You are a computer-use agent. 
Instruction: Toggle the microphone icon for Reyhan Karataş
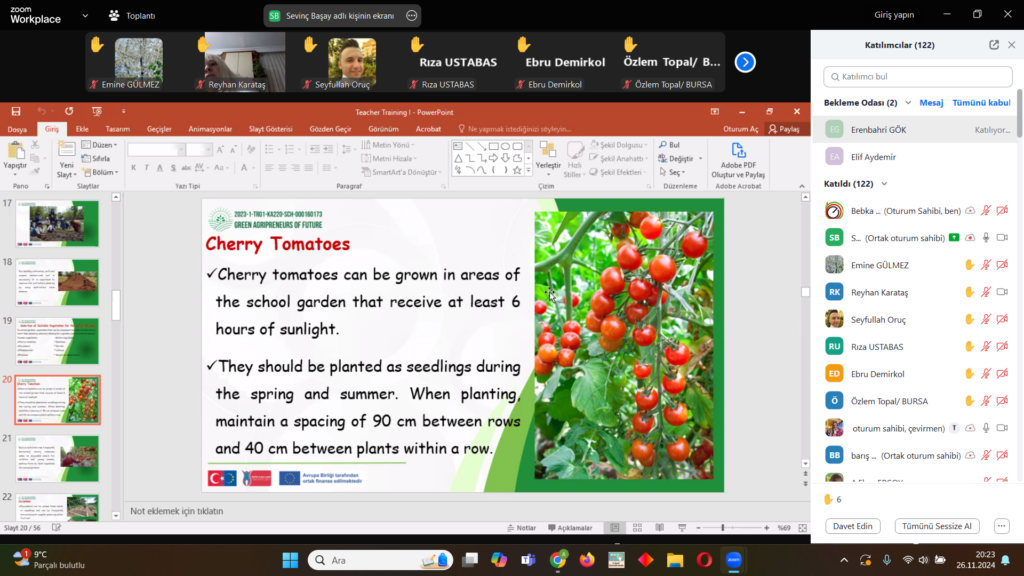click(985, 292)
